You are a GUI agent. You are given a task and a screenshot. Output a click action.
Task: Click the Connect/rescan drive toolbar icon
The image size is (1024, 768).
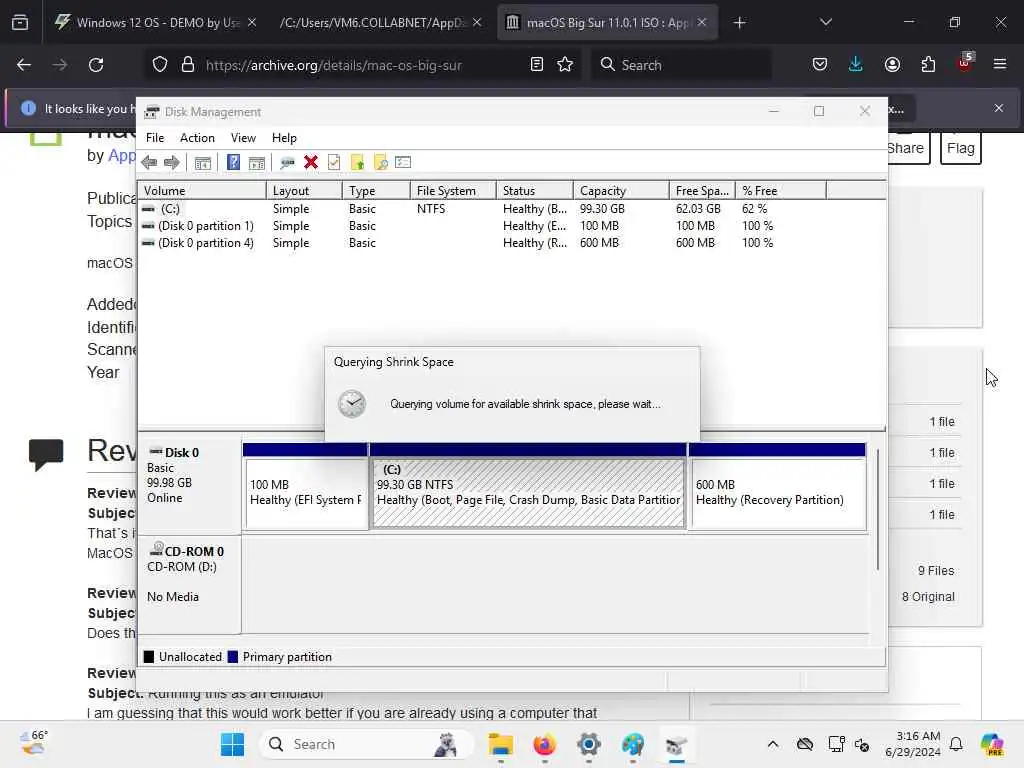(x=287, y=163)
